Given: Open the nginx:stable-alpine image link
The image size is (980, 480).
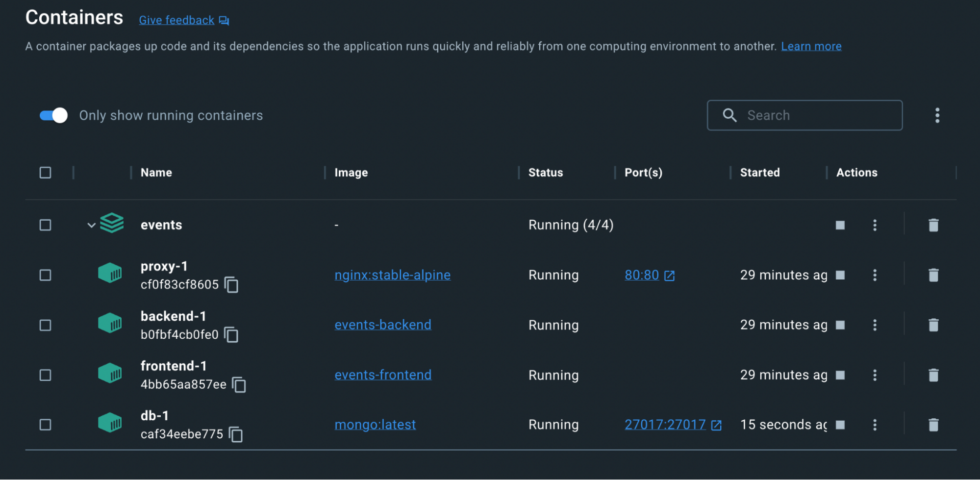Looking at the screenshot, I should click(392, 275).
